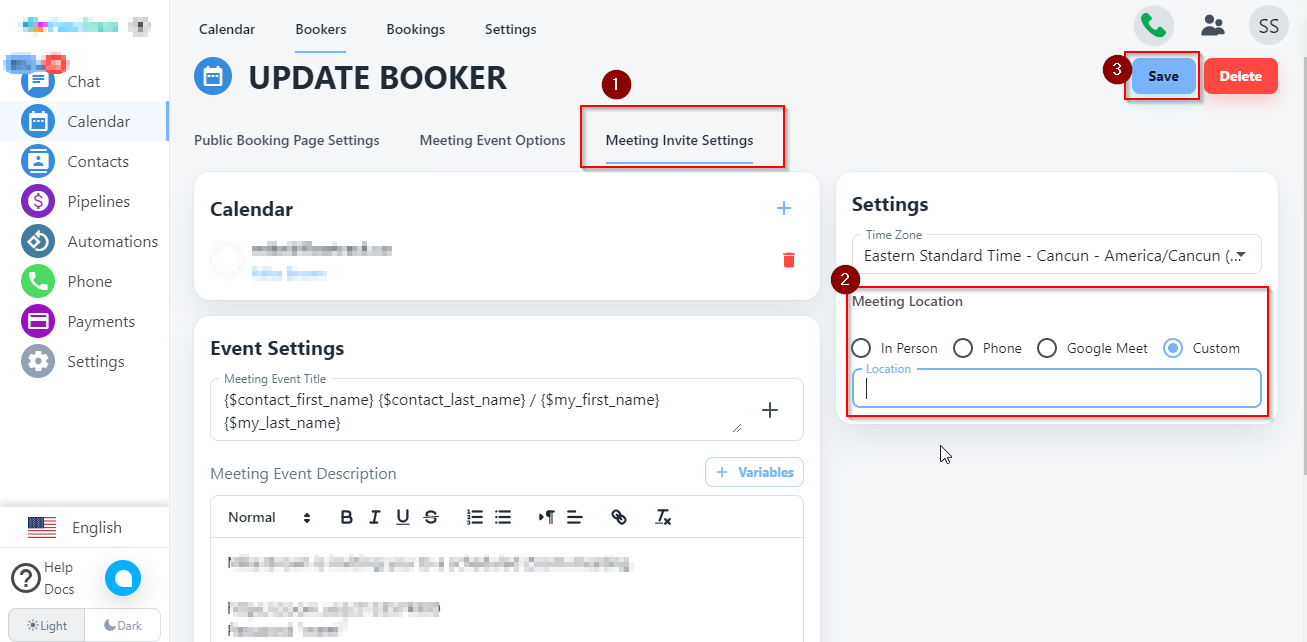The width and height of the screenshot is (1307, 642).
Task: Add a calendar with the plus icon
Action: point(784,208)
